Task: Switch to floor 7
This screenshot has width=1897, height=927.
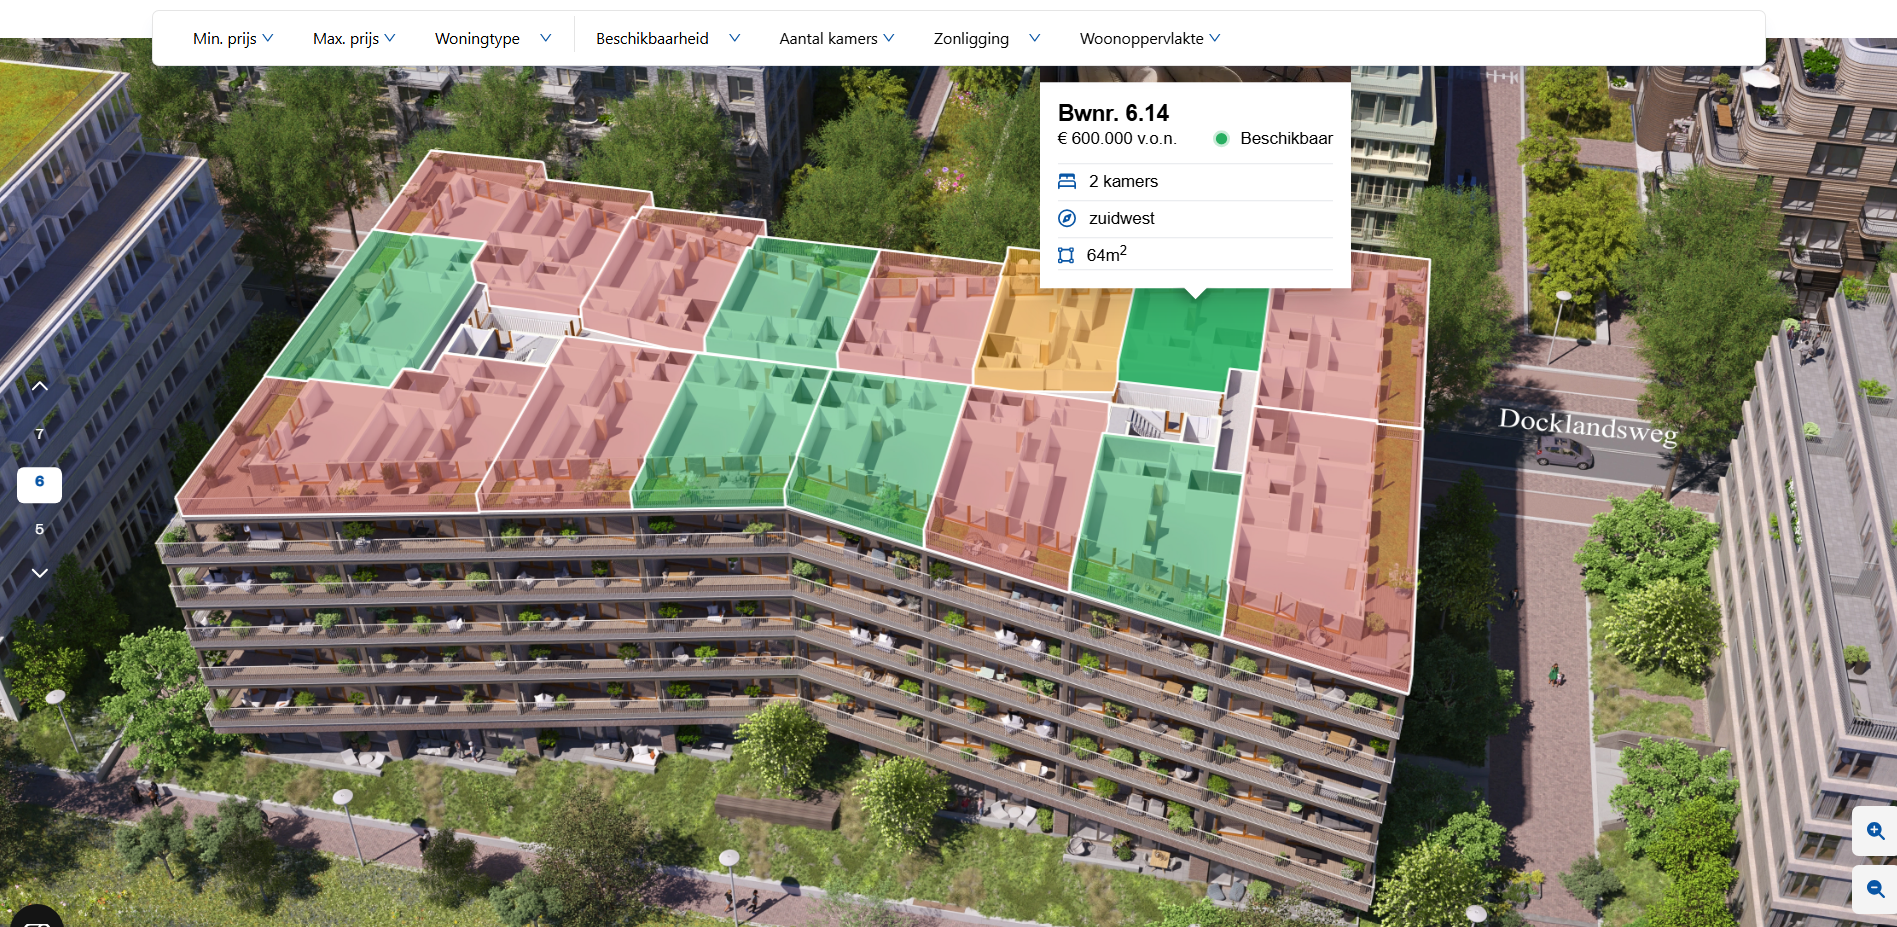Action: point(40,434)
